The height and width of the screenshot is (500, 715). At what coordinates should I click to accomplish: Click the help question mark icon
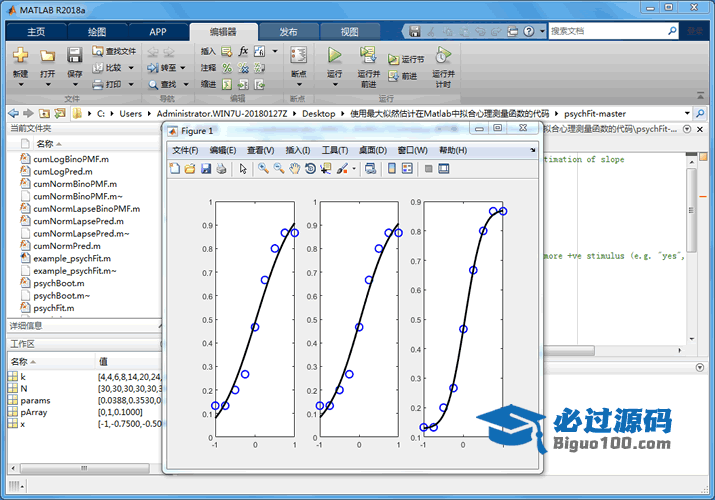[528, 31]
